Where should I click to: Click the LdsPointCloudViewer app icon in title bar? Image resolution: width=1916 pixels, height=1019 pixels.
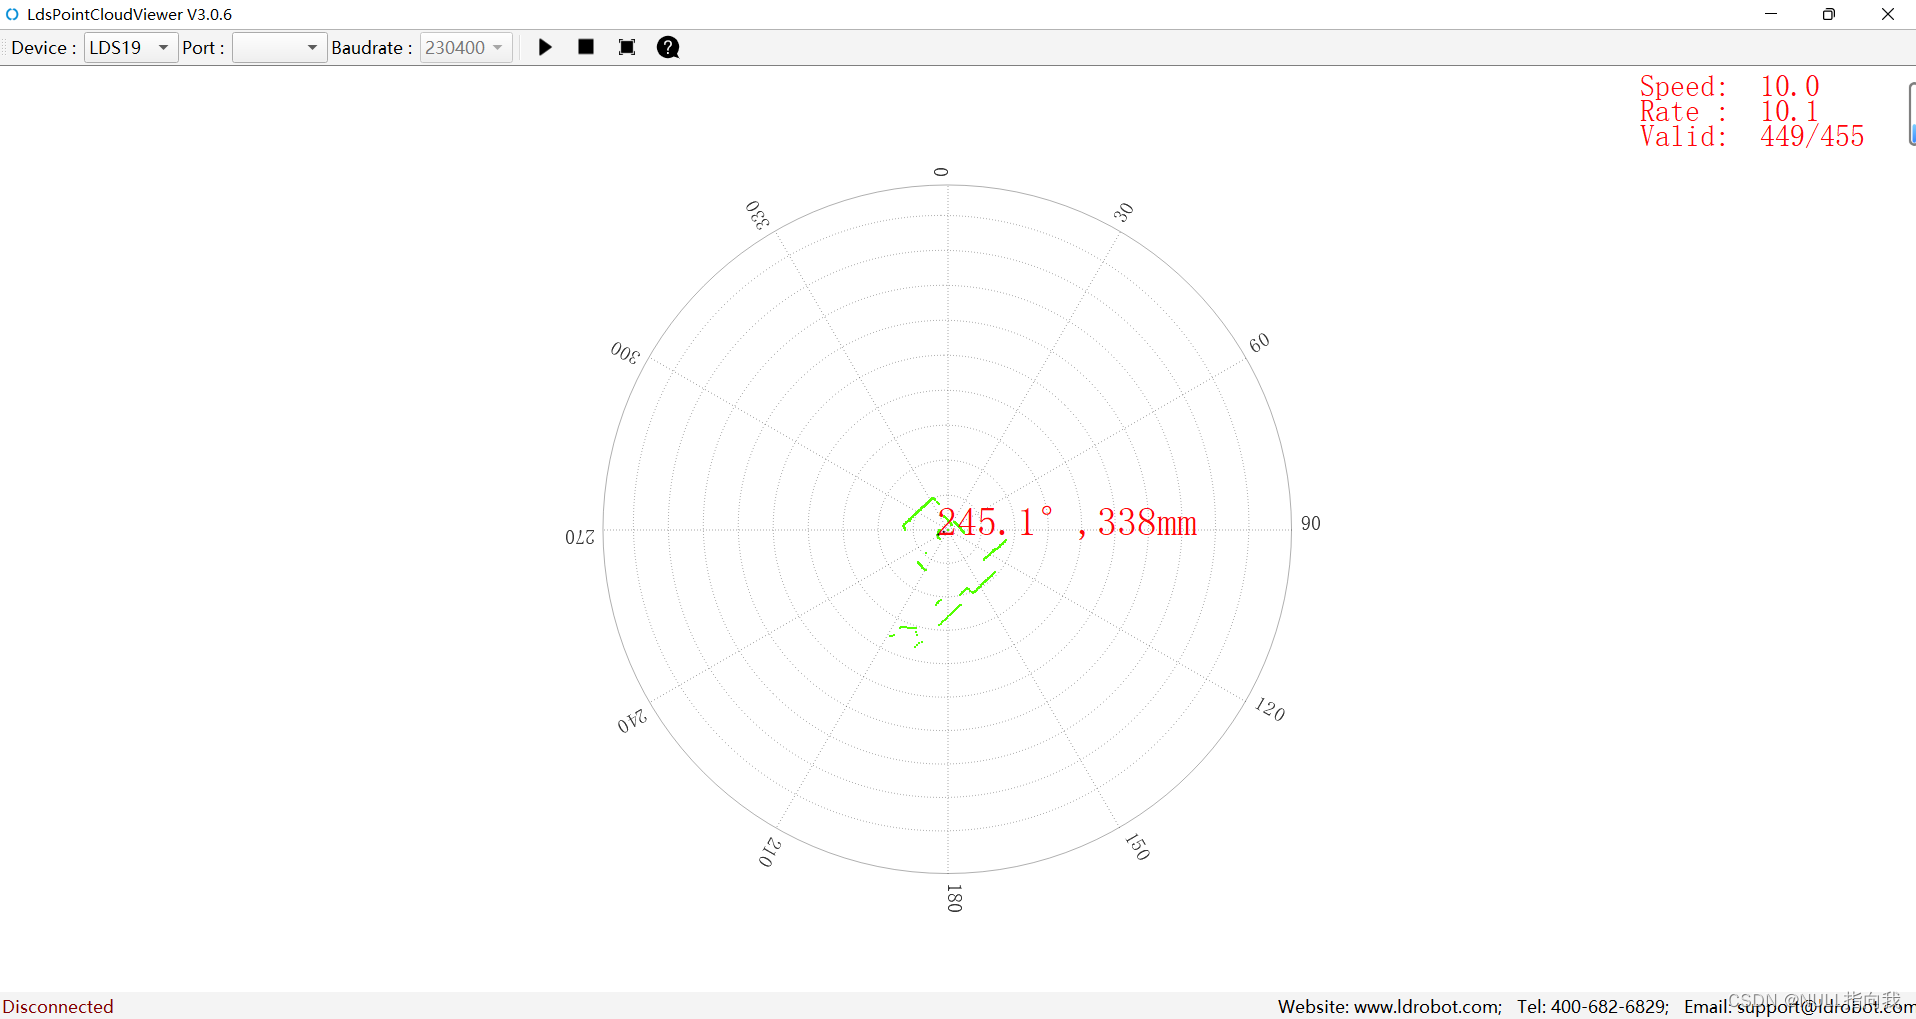click(12, 14)
